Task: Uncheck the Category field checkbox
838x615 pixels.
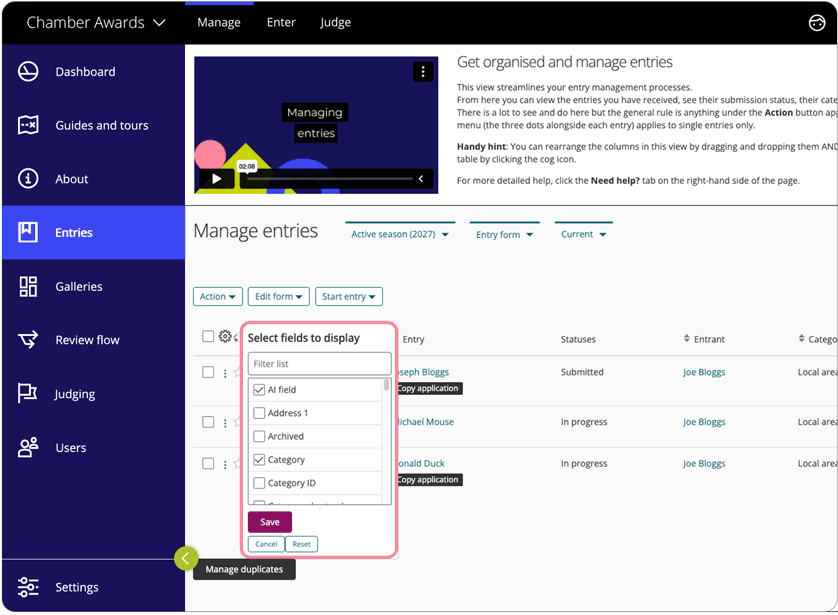Action: click(259, 460)
